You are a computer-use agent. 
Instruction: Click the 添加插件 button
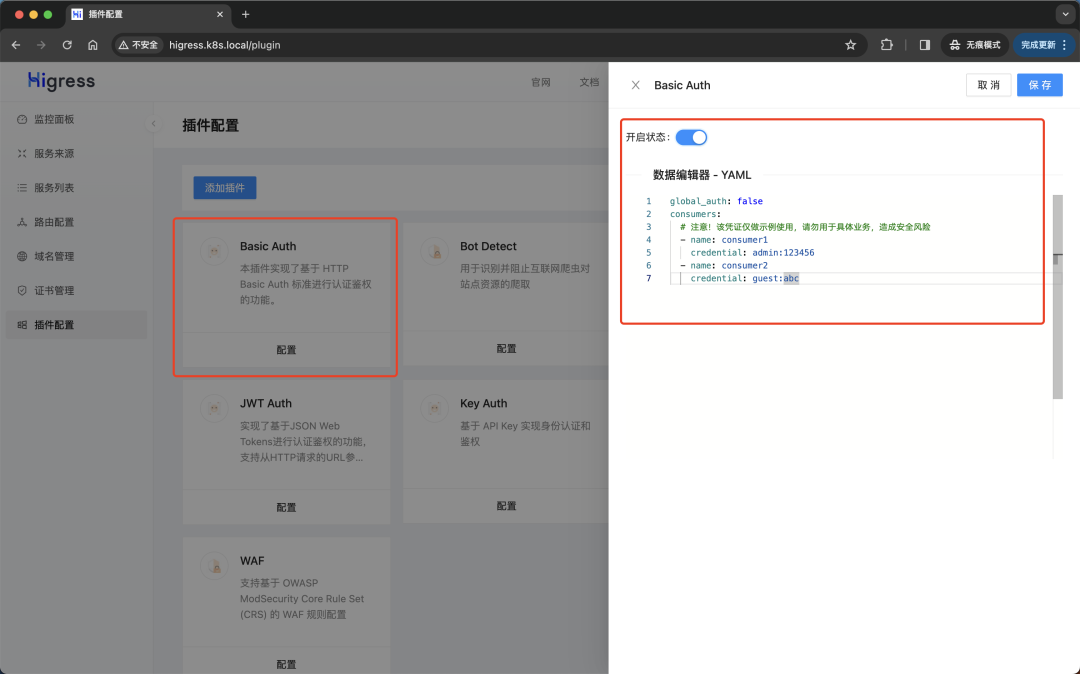click(225, 187)
